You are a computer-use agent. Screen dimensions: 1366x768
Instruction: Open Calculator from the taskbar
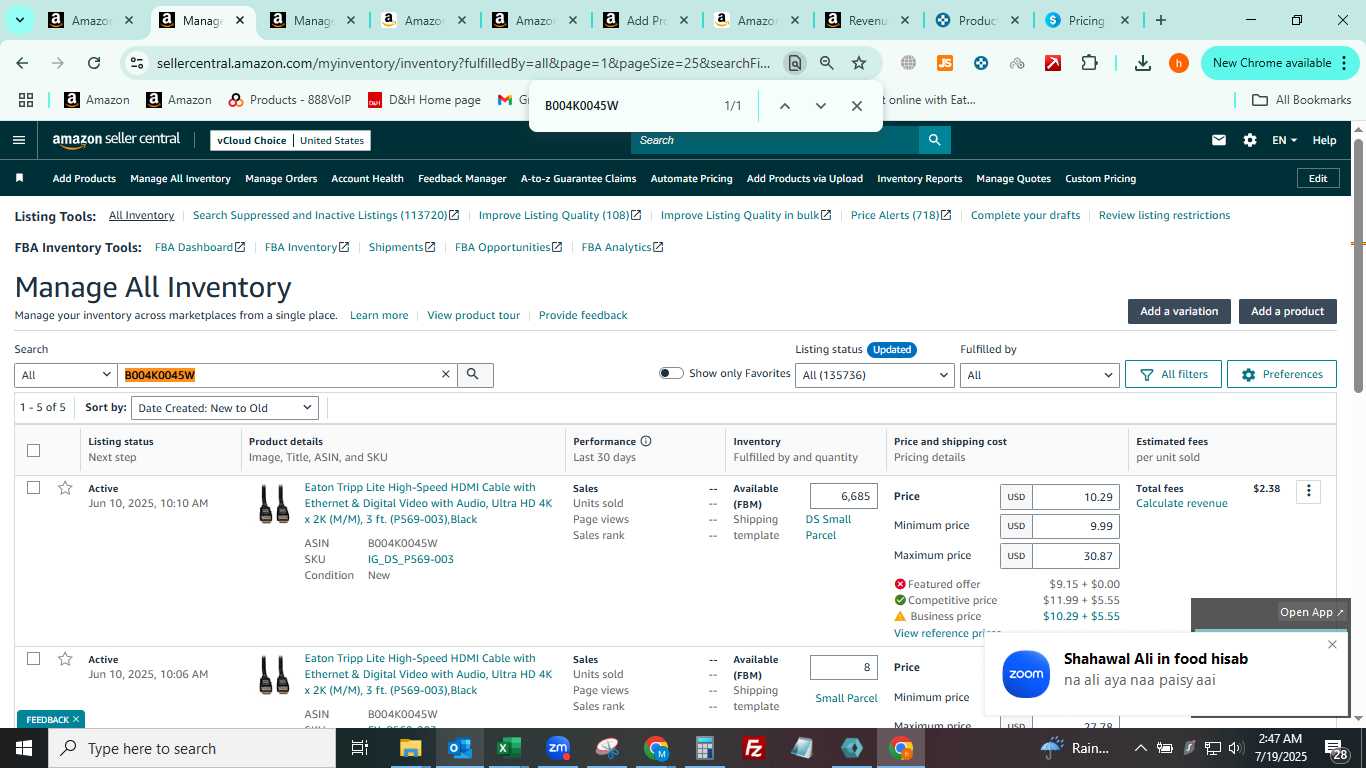pyautogui.click(x=705, y=748)
